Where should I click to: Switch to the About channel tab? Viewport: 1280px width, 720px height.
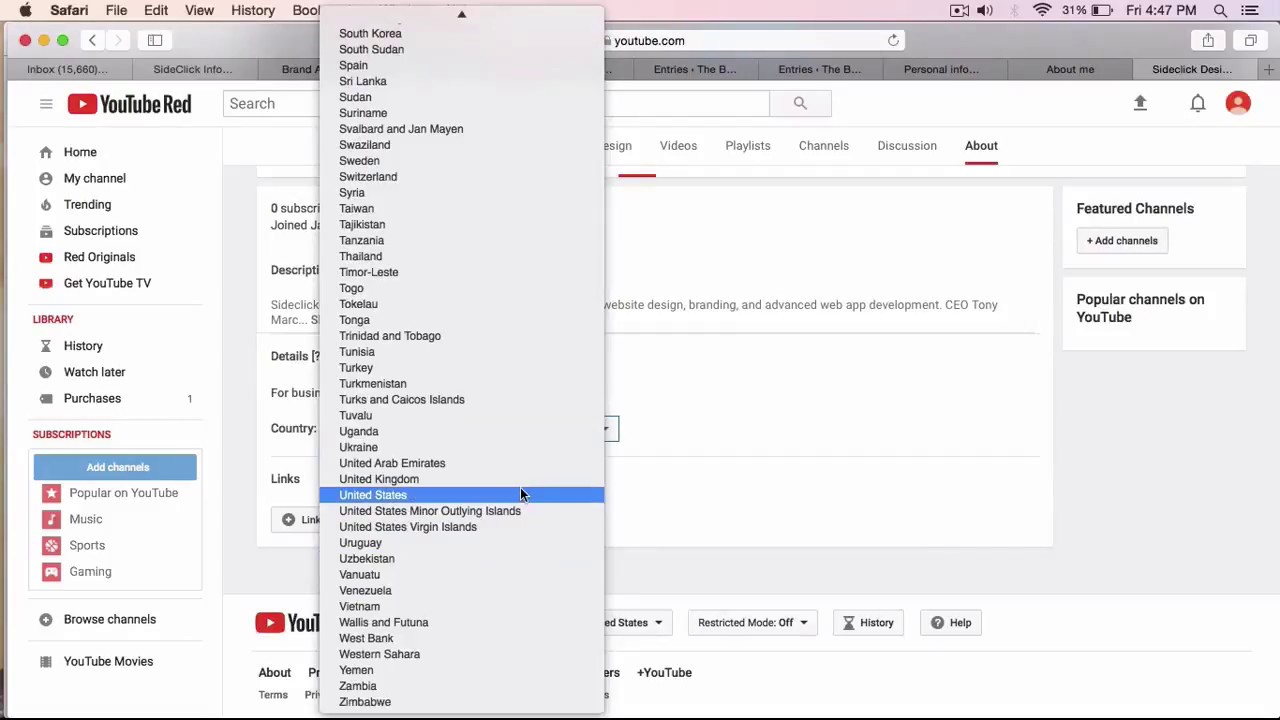[981, 146]
